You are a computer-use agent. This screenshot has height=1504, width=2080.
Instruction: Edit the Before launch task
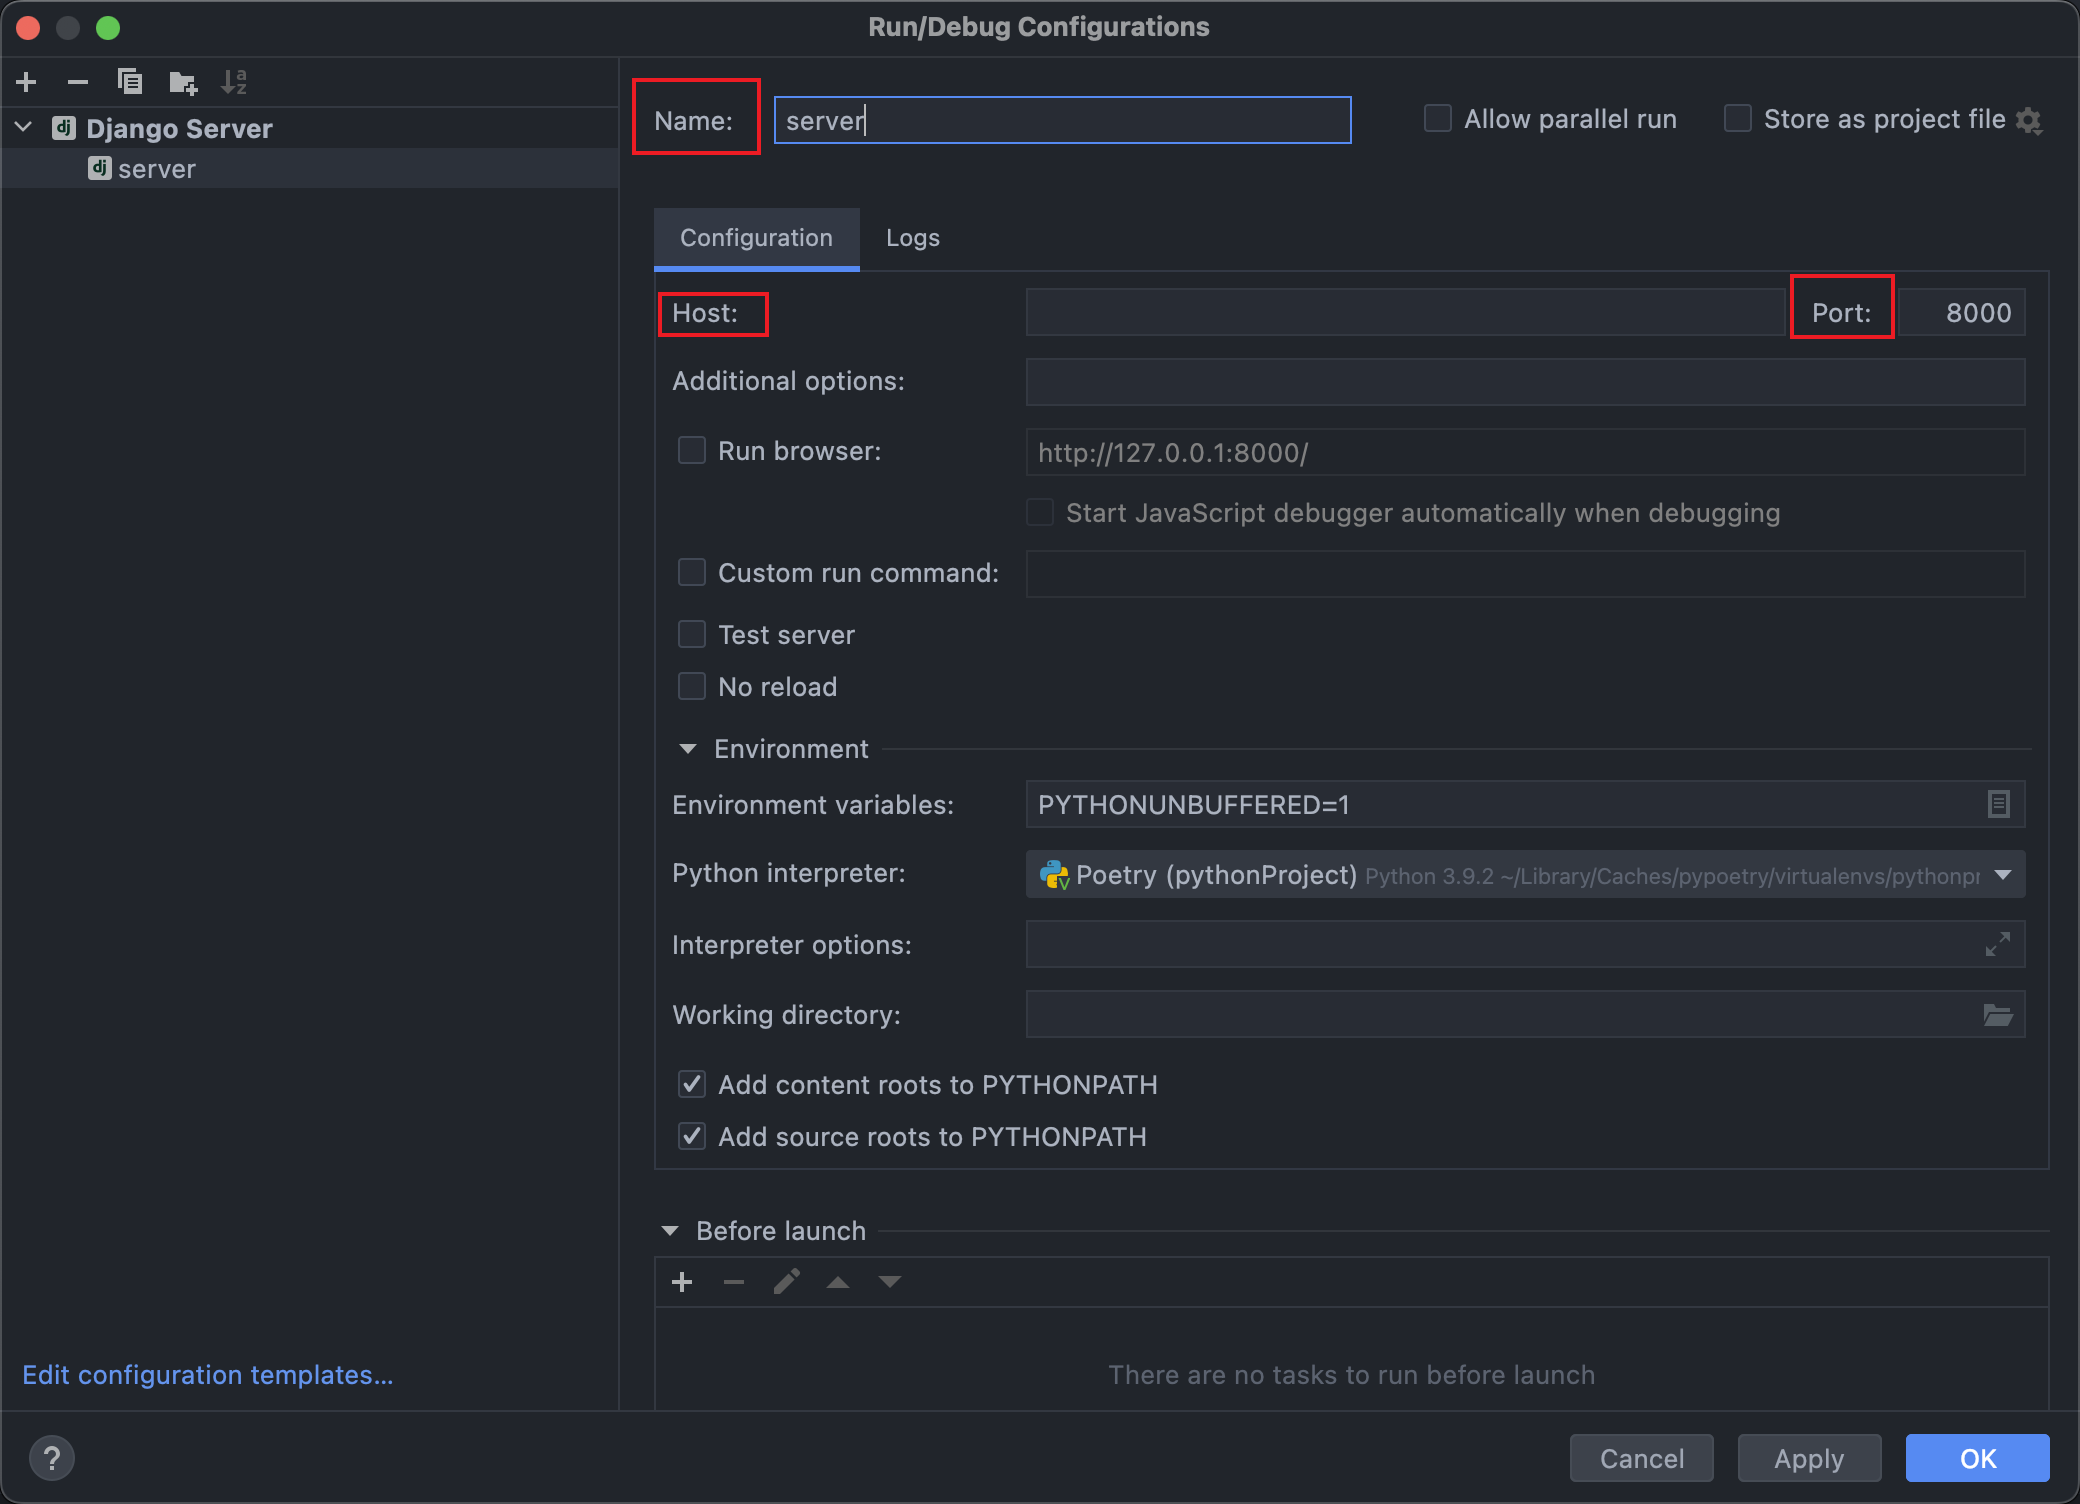787,1282
